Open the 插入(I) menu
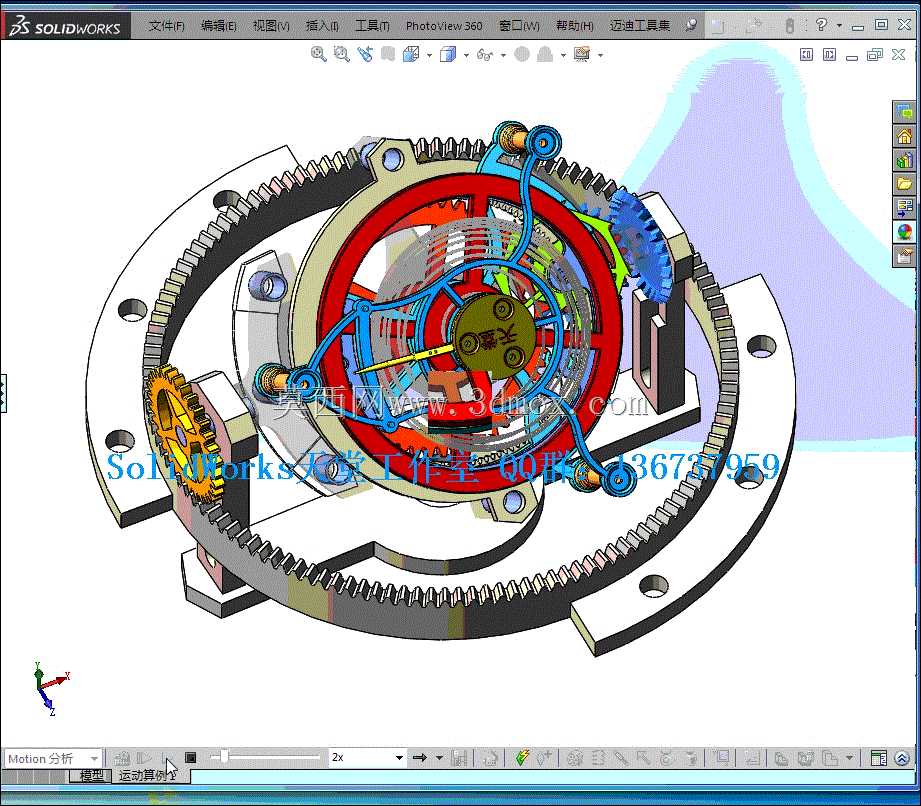The height and width of the screenshot is (806, 921). pos(322,26)
